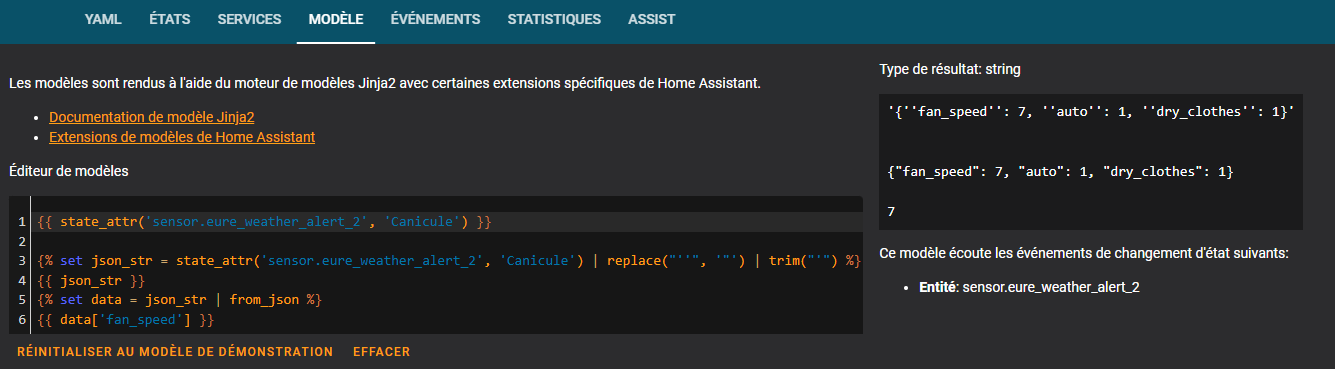Click the entity sensor.eure_weather_alert_2 listing
Viewport: 1335px width, 369px height.
click(1030, 287)
